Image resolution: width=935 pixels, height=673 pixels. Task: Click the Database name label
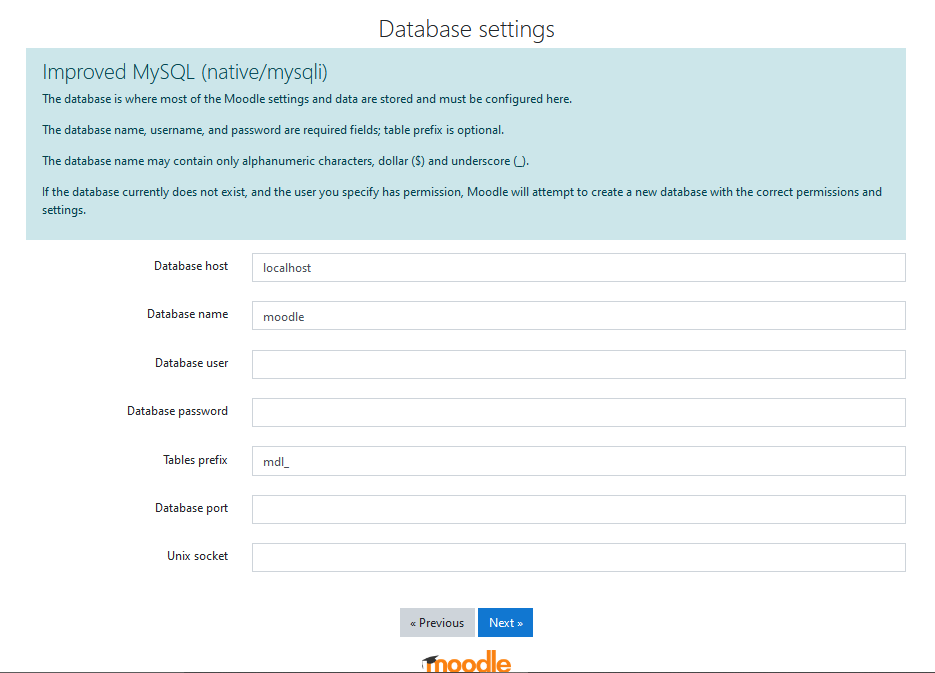pos(187,314)
